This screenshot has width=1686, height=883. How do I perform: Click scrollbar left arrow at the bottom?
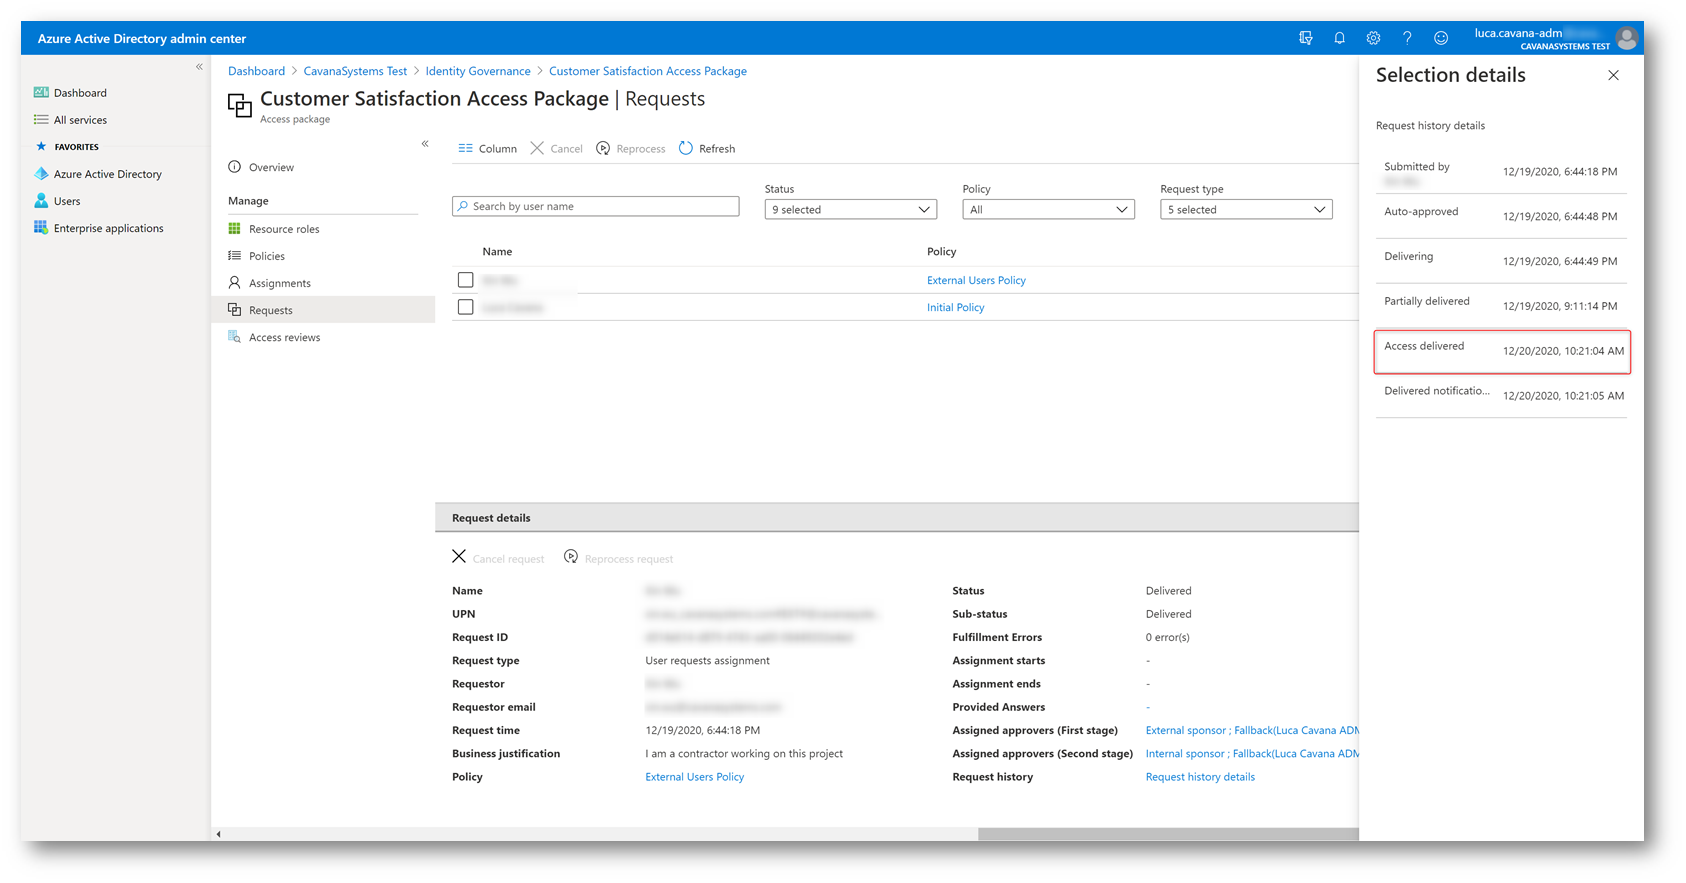click(x=218, y=834)
